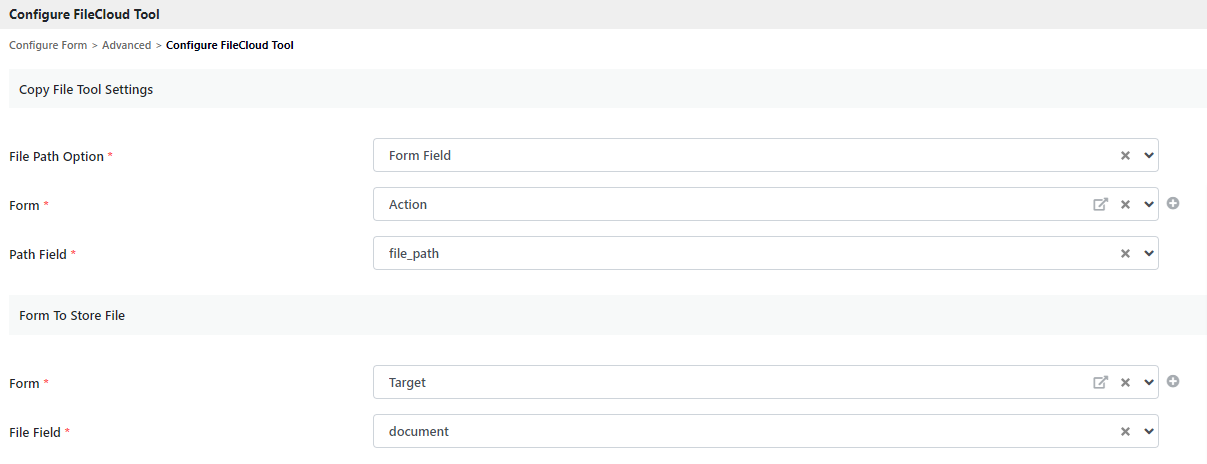This screenshot has height=464, width=1207.
Task: Open the Action form via external-link icon
Action: pyautogui.click(x=1100, y=205)
